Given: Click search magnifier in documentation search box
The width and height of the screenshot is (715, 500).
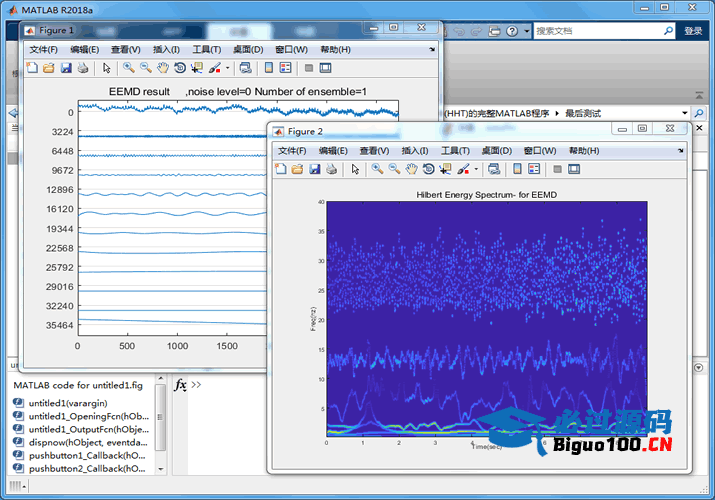Looking at the screenshot, I should pos(668,31).
